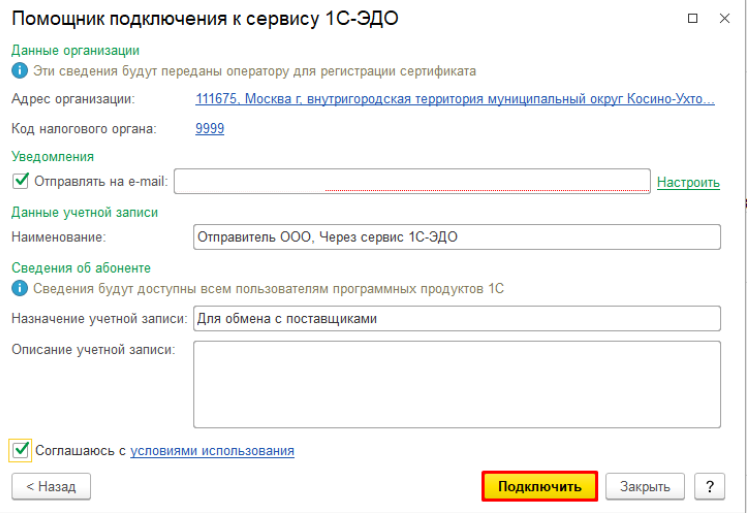This screenshot has width=747, height=513.
Task: Disable the Отправлять на e-mail checkbox
Action: pos(21,181)
